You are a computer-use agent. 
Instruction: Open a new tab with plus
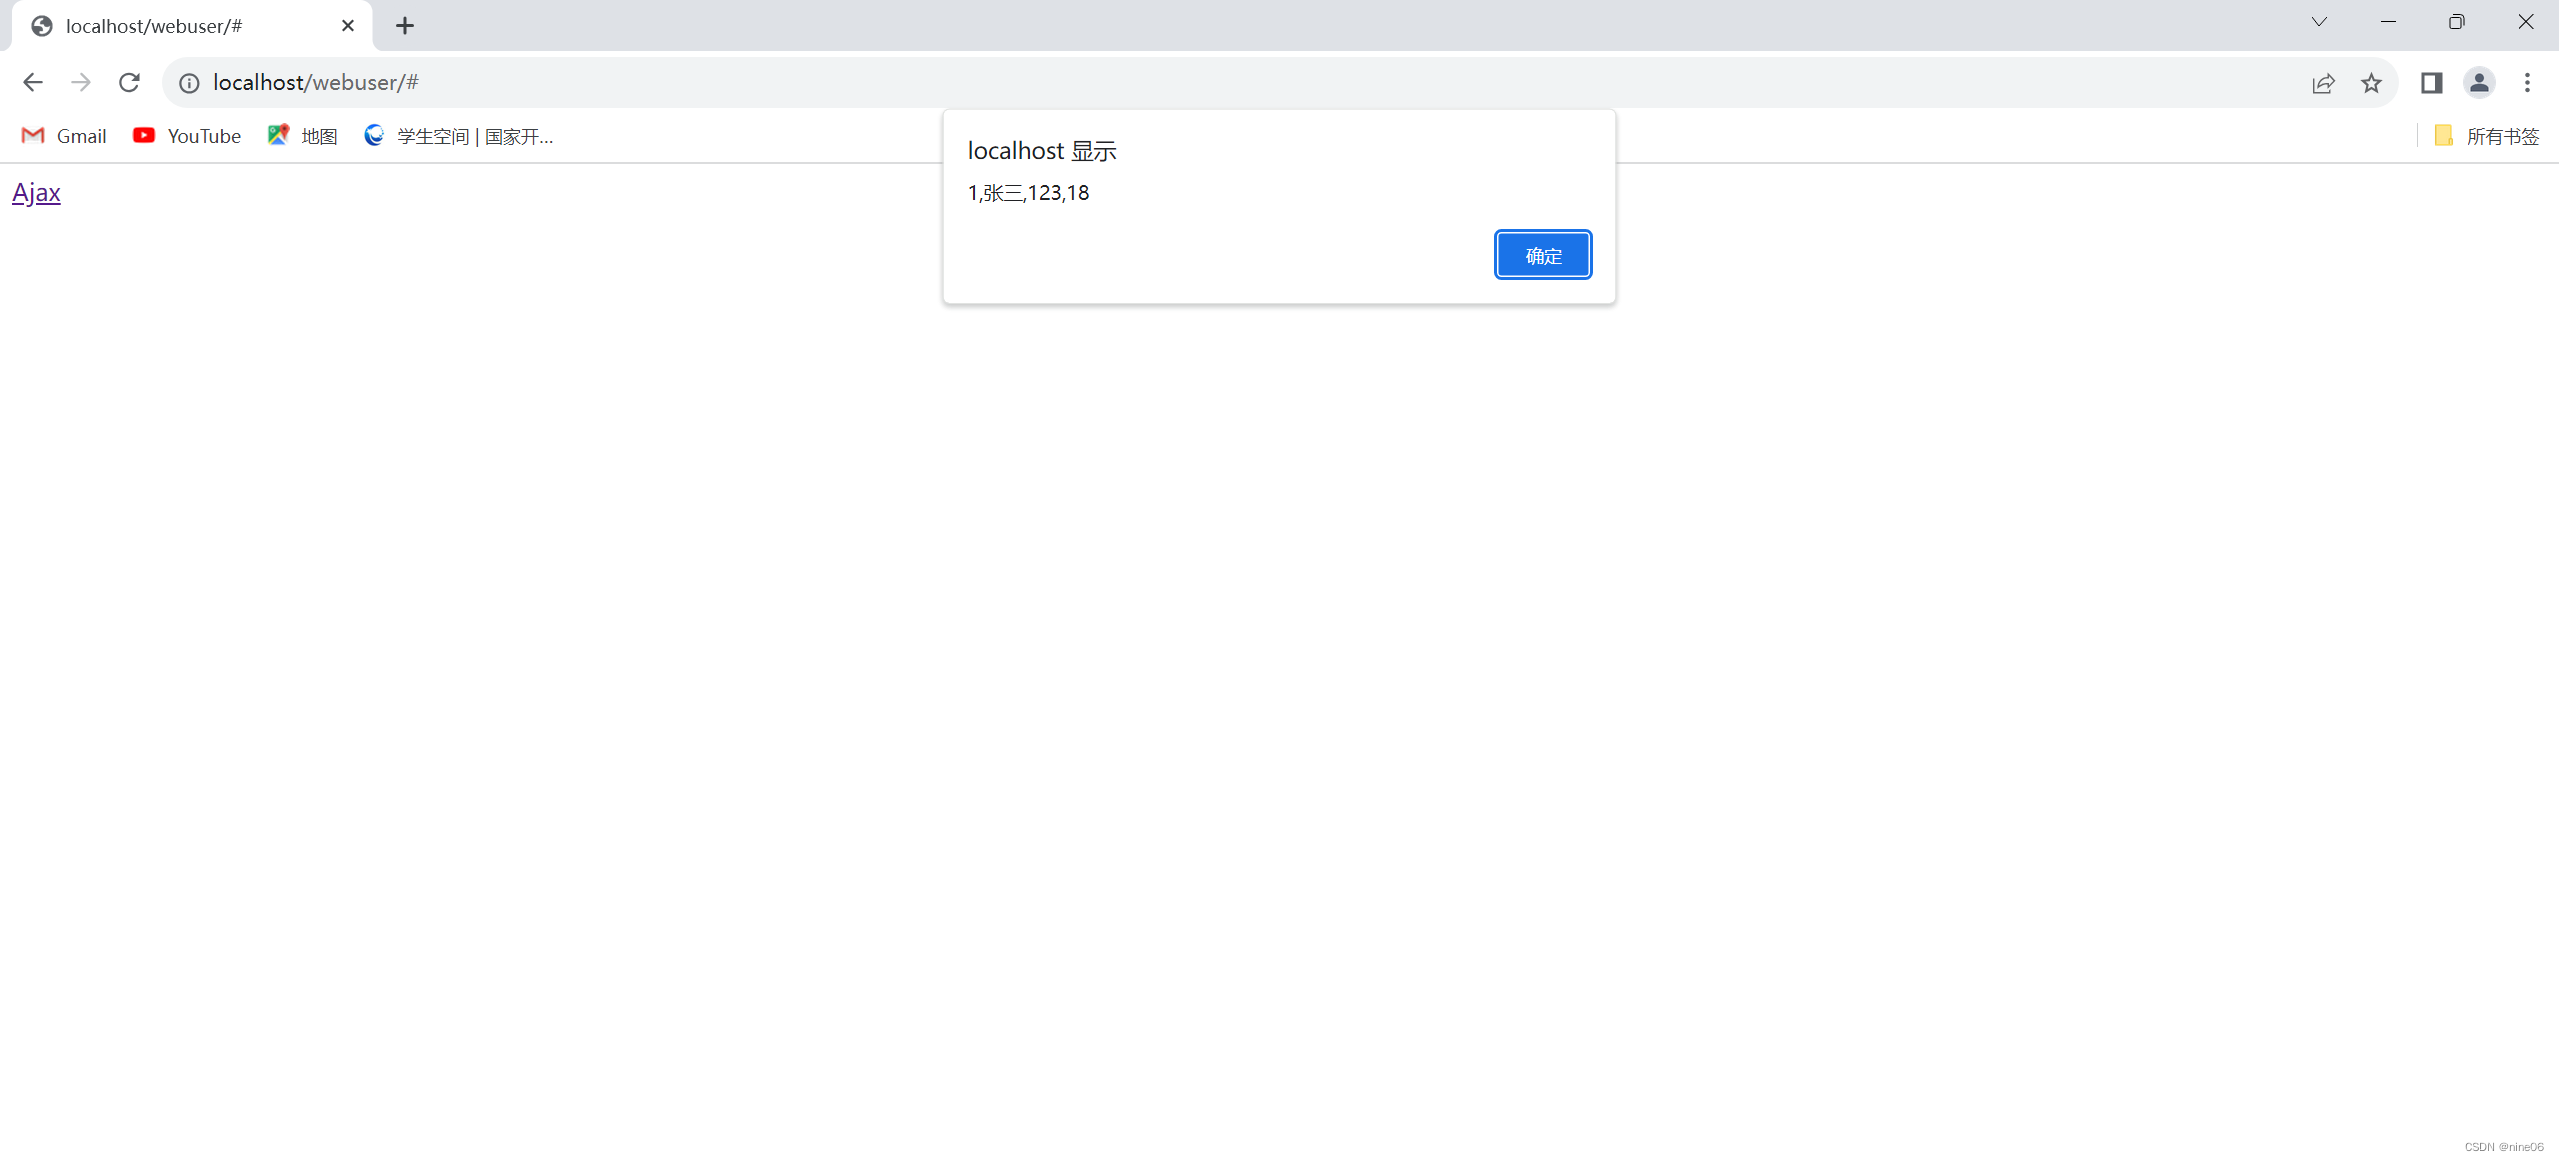[404, 26]
